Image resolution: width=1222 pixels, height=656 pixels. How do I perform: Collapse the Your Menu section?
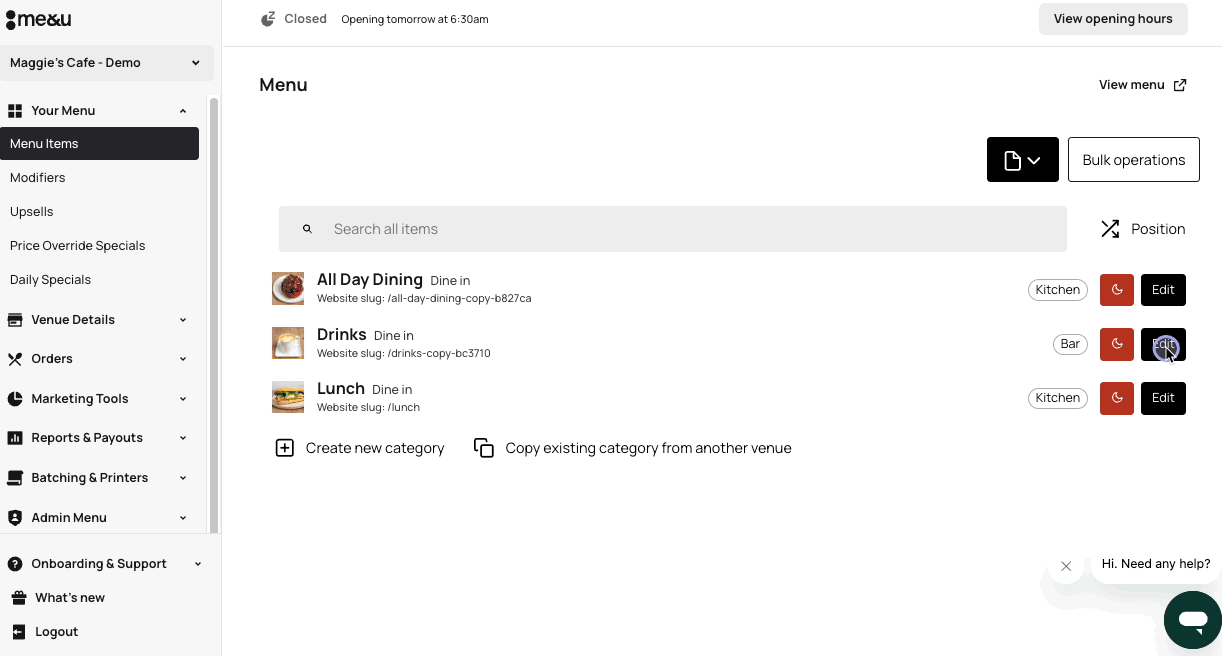(183, 111)
